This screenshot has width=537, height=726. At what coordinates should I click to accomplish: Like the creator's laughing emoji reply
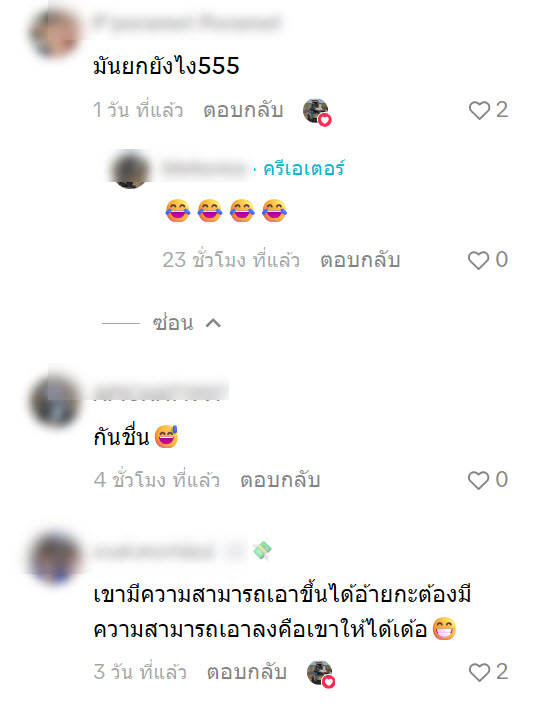click(479, 260)
